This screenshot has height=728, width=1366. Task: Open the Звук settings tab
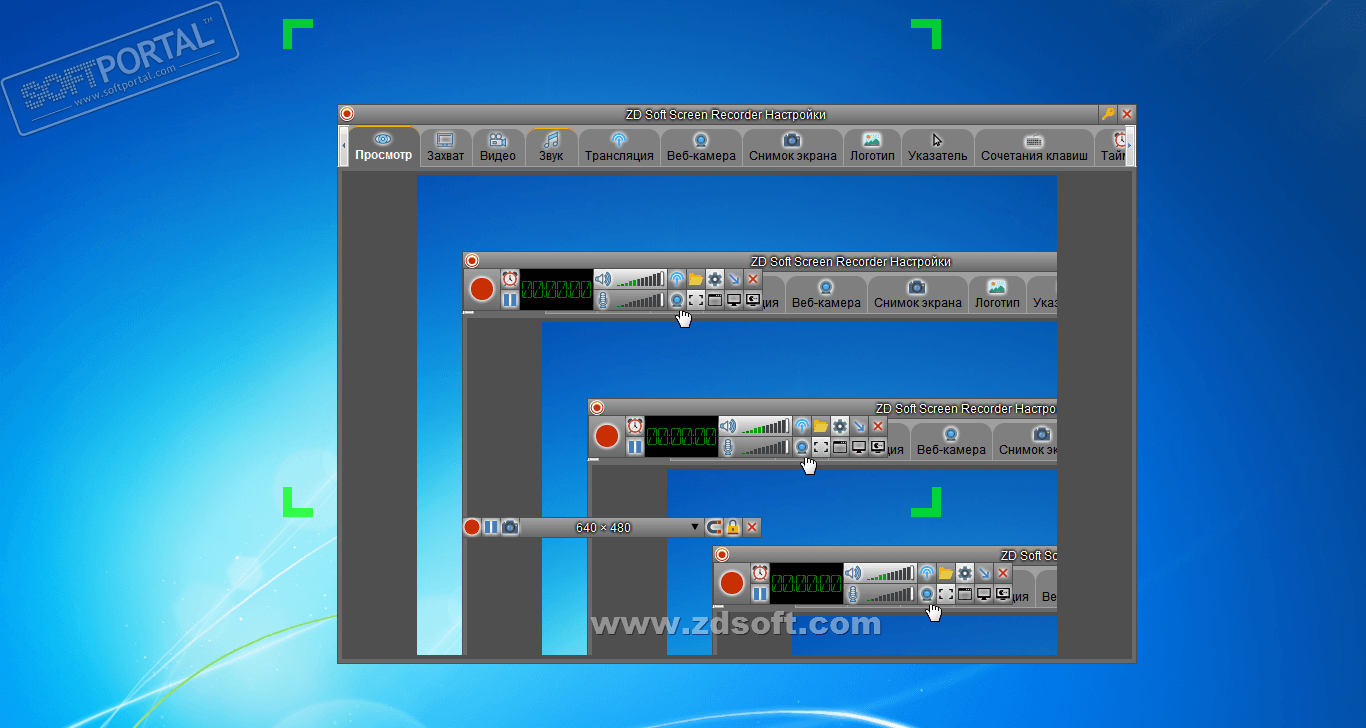coord(551,146)
